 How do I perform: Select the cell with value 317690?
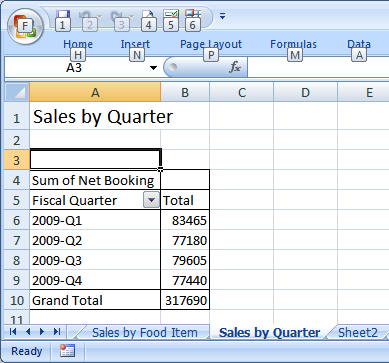pos(185,300)
